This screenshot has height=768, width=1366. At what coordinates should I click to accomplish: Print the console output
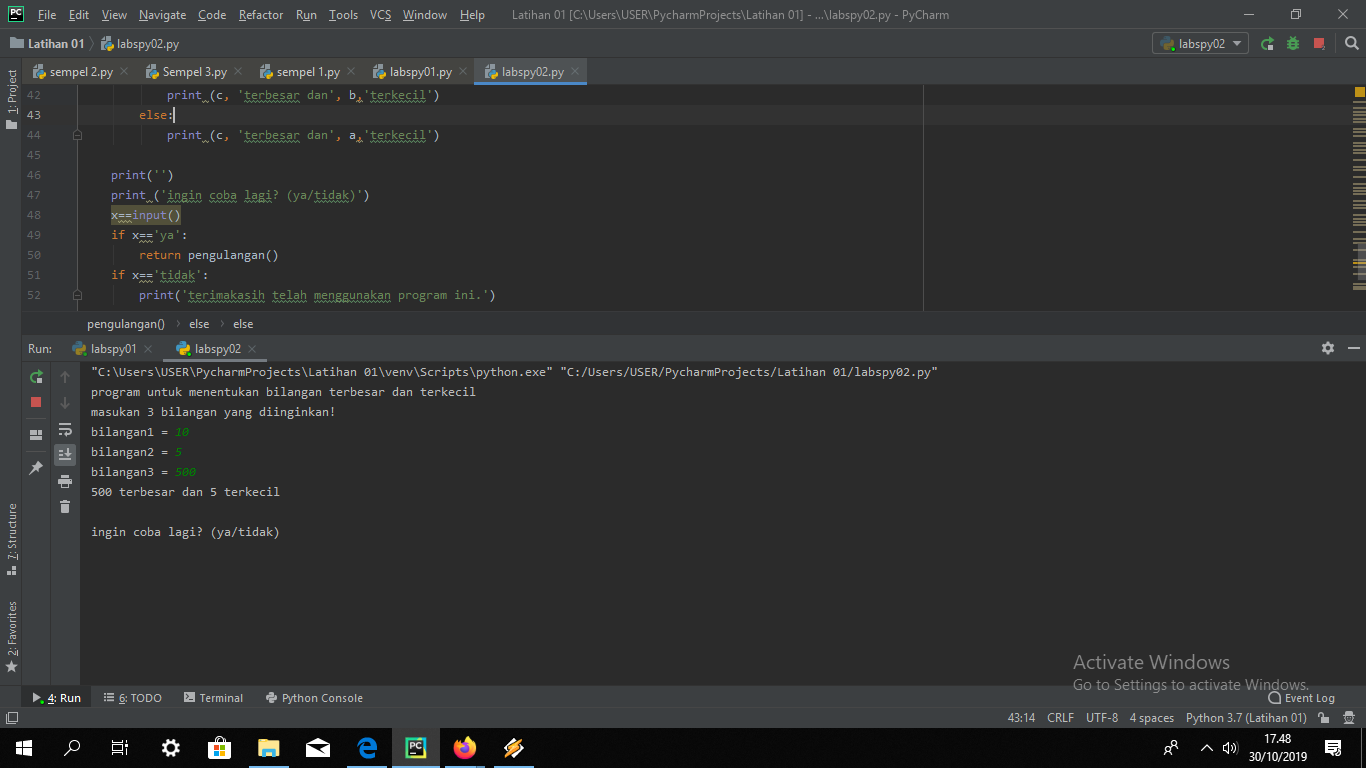coord(65,480)
